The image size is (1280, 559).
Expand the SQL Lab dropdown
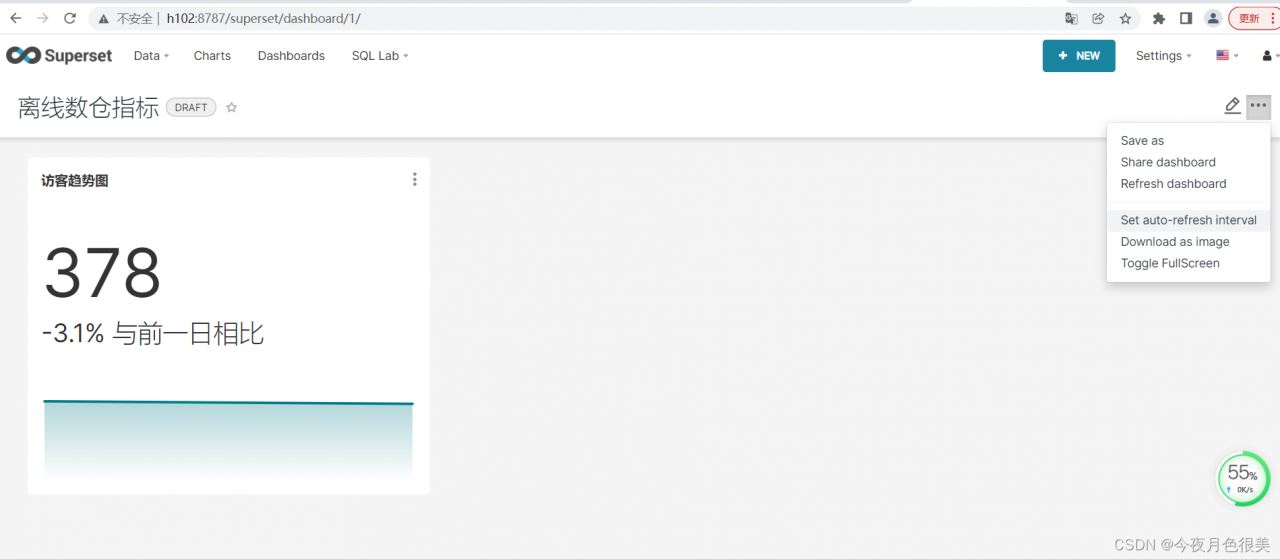pos(380,56)
